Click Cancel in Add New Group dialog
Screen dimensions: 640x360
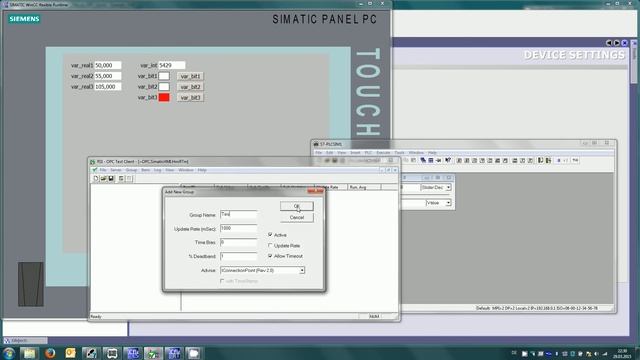[x=297, y=218]
